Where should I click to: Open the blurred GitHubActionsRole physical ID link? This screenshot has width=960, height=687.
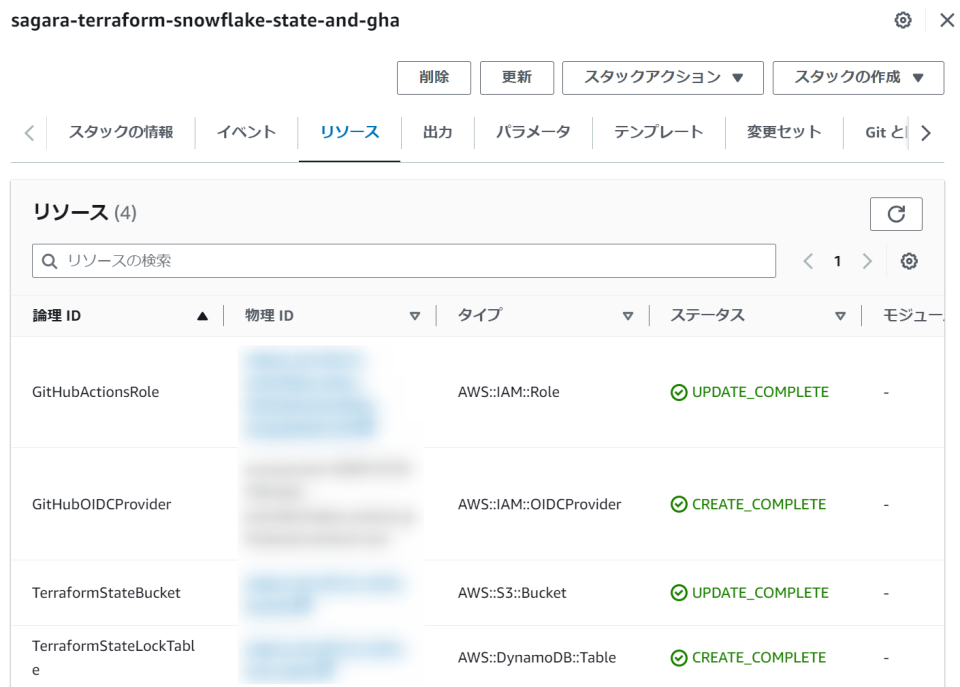click(x=308, y=392)
